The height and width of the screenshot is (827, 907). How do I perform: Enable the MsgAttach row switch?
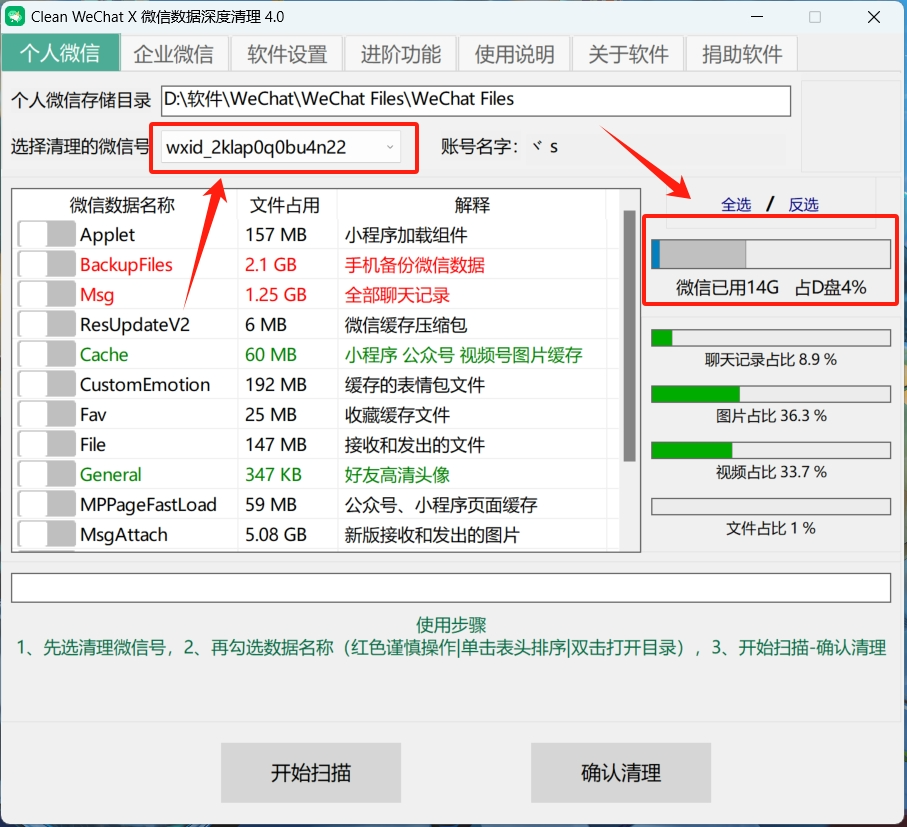pos(47,535)
